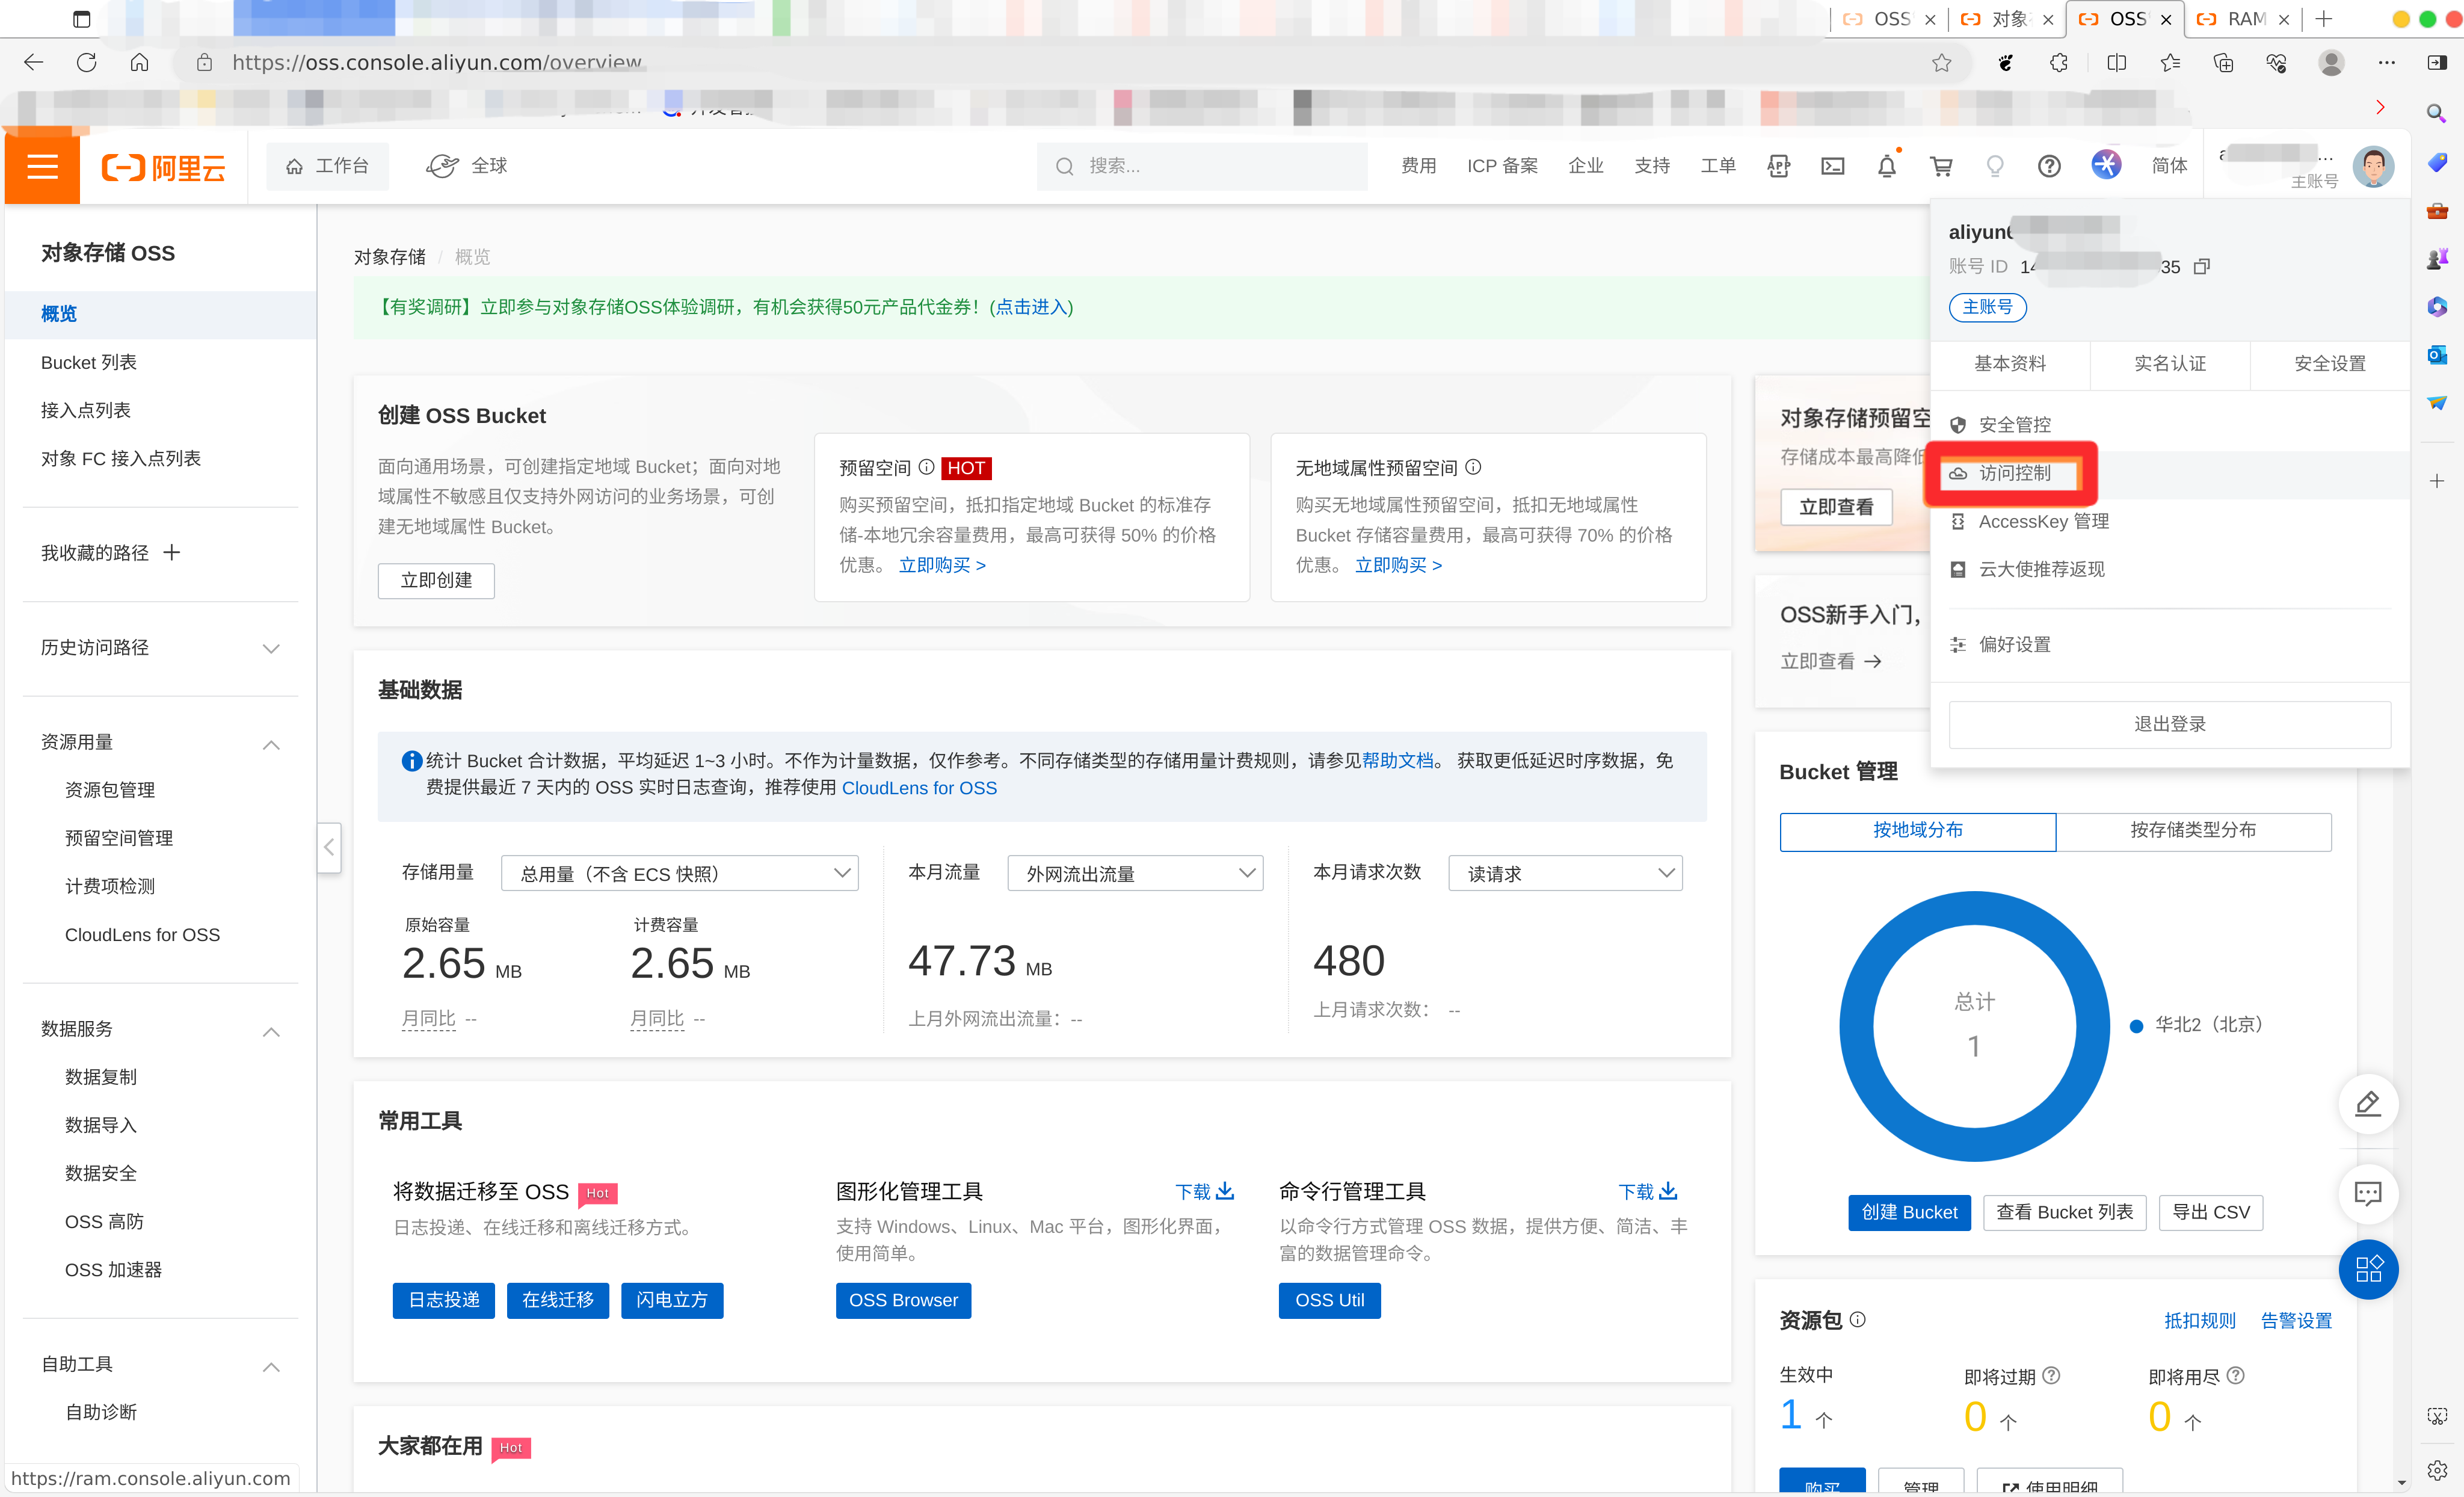
Task: Open the help question mark icon
Action: pyautogui.click(x=2049, y=166)
